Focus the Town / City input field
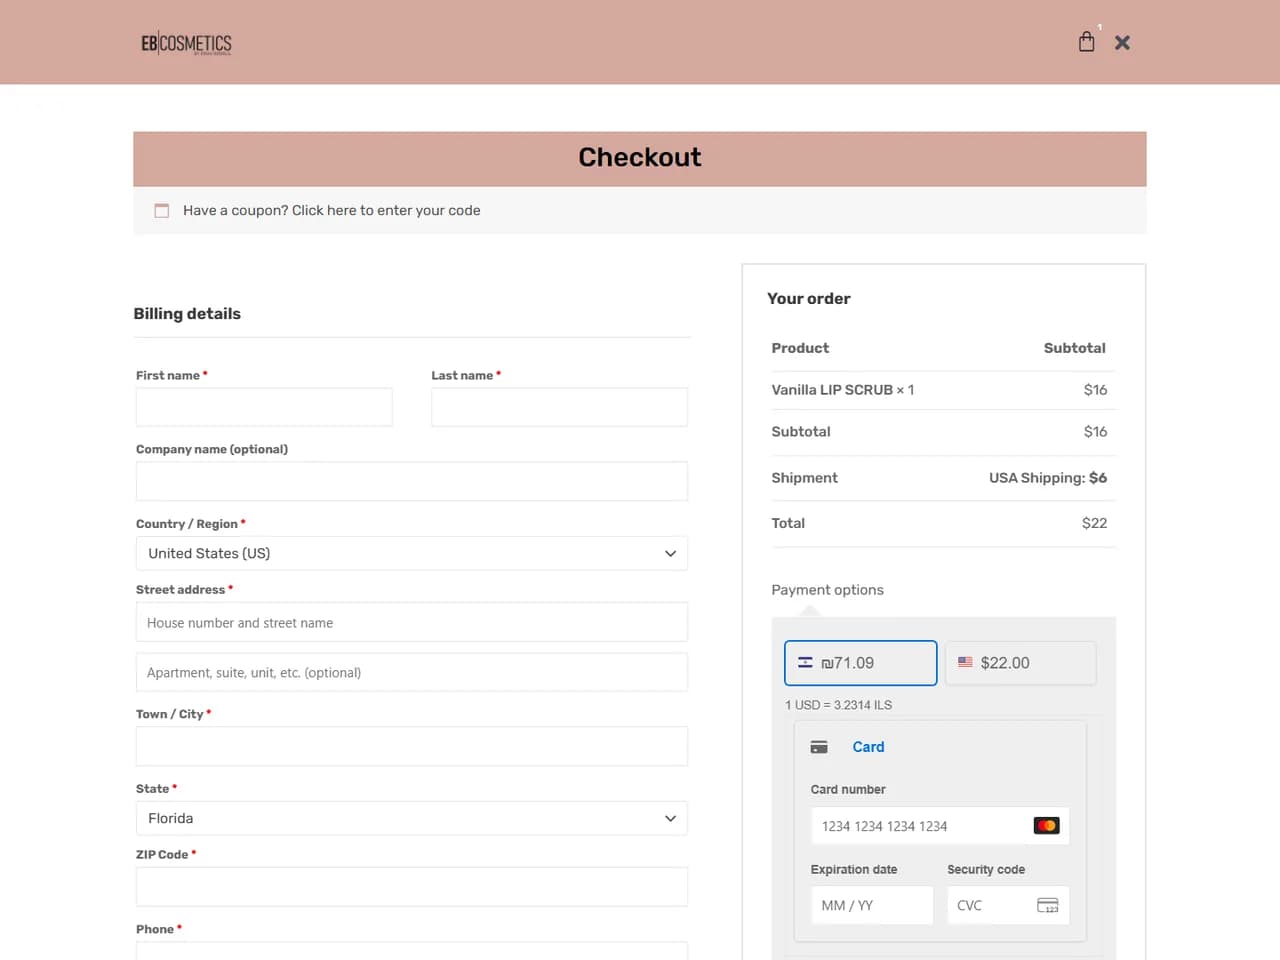 coord(412,746)
